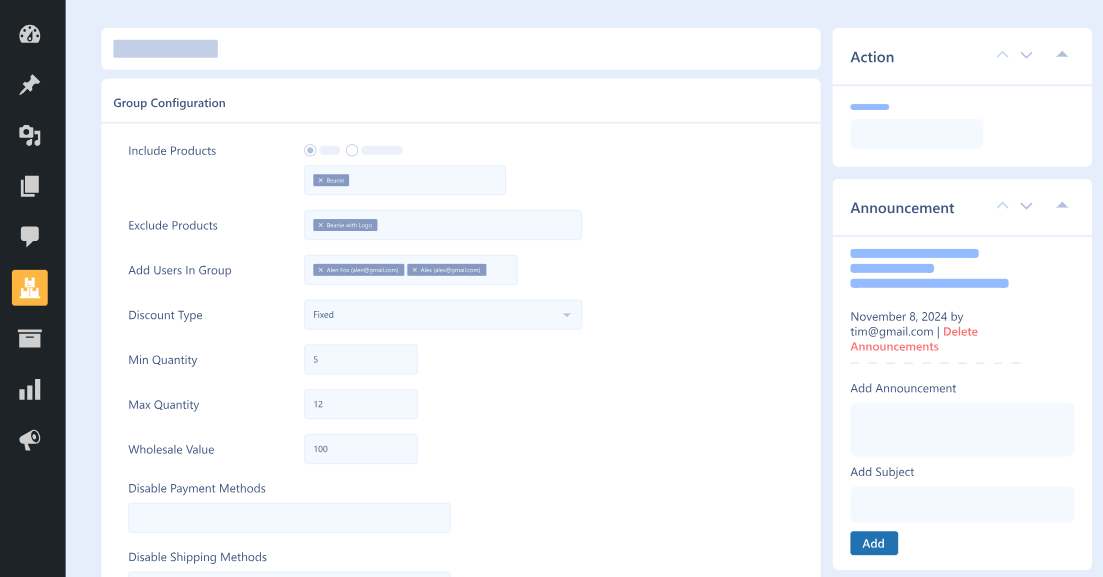
Task: Open the Dashboard gauge icon in sidebar
Action: [30, 34]
